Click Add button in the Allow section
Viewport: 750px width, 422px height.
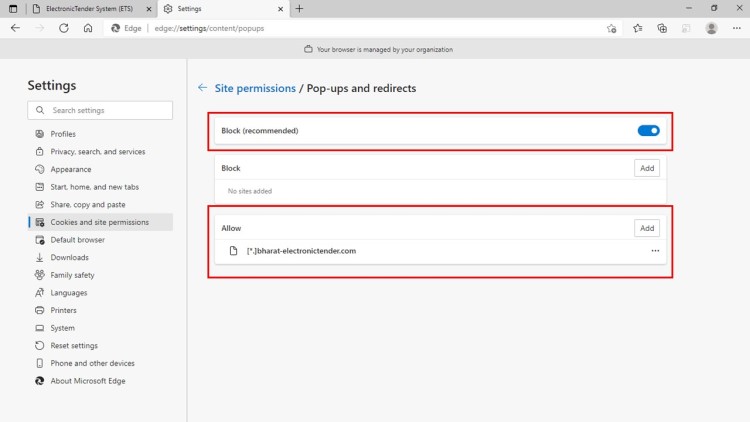click(647, 228)
